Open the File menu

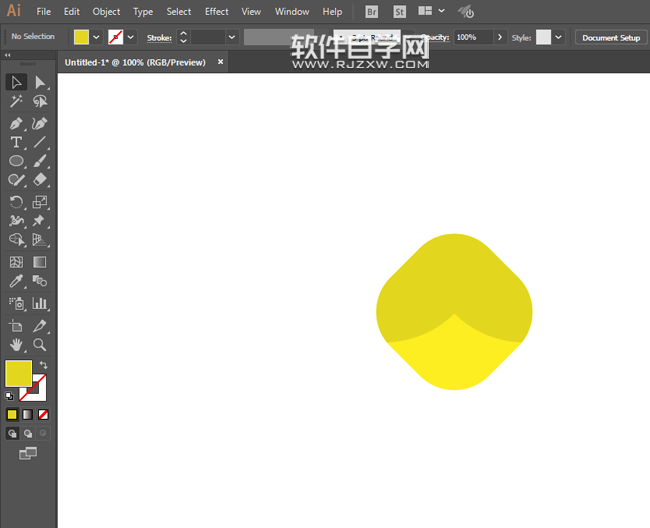(44, 12)
